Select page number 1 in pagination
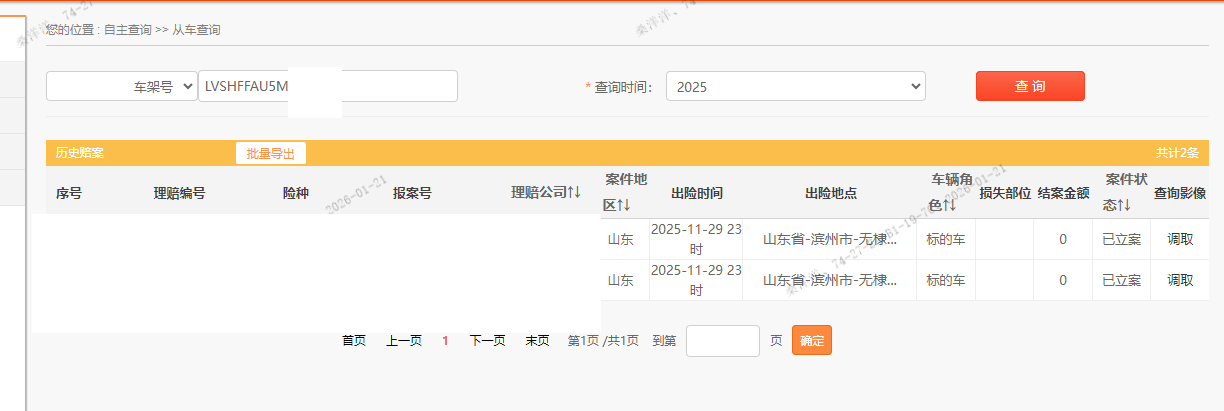Image resolution: width=1224 pixels, height=411 pixels. pos(446,341)
